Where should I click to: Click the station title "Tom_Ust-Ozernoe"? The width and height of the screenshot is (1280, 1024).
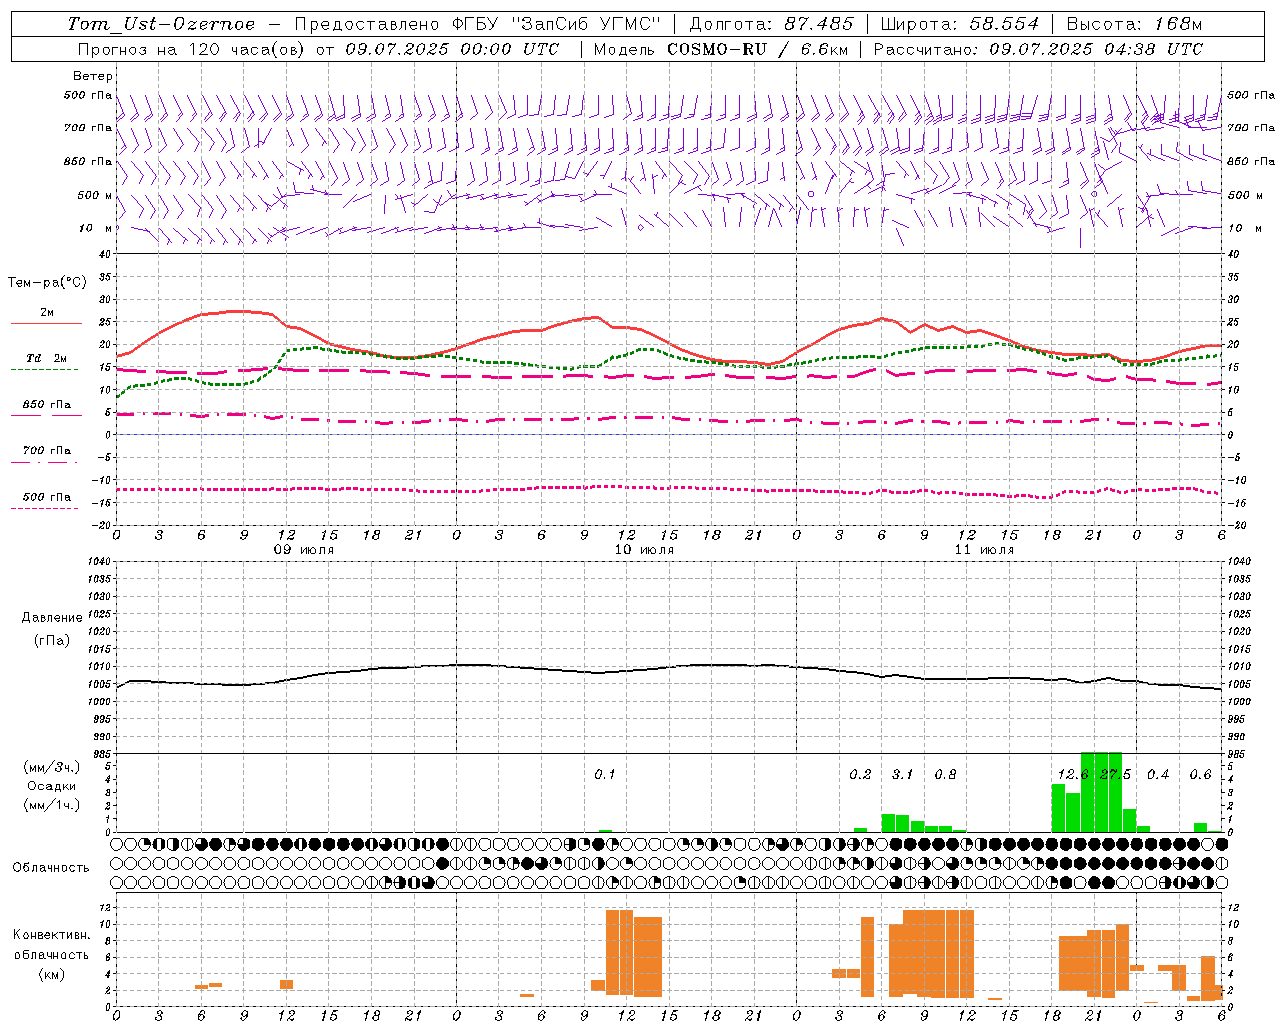[161, 24]
